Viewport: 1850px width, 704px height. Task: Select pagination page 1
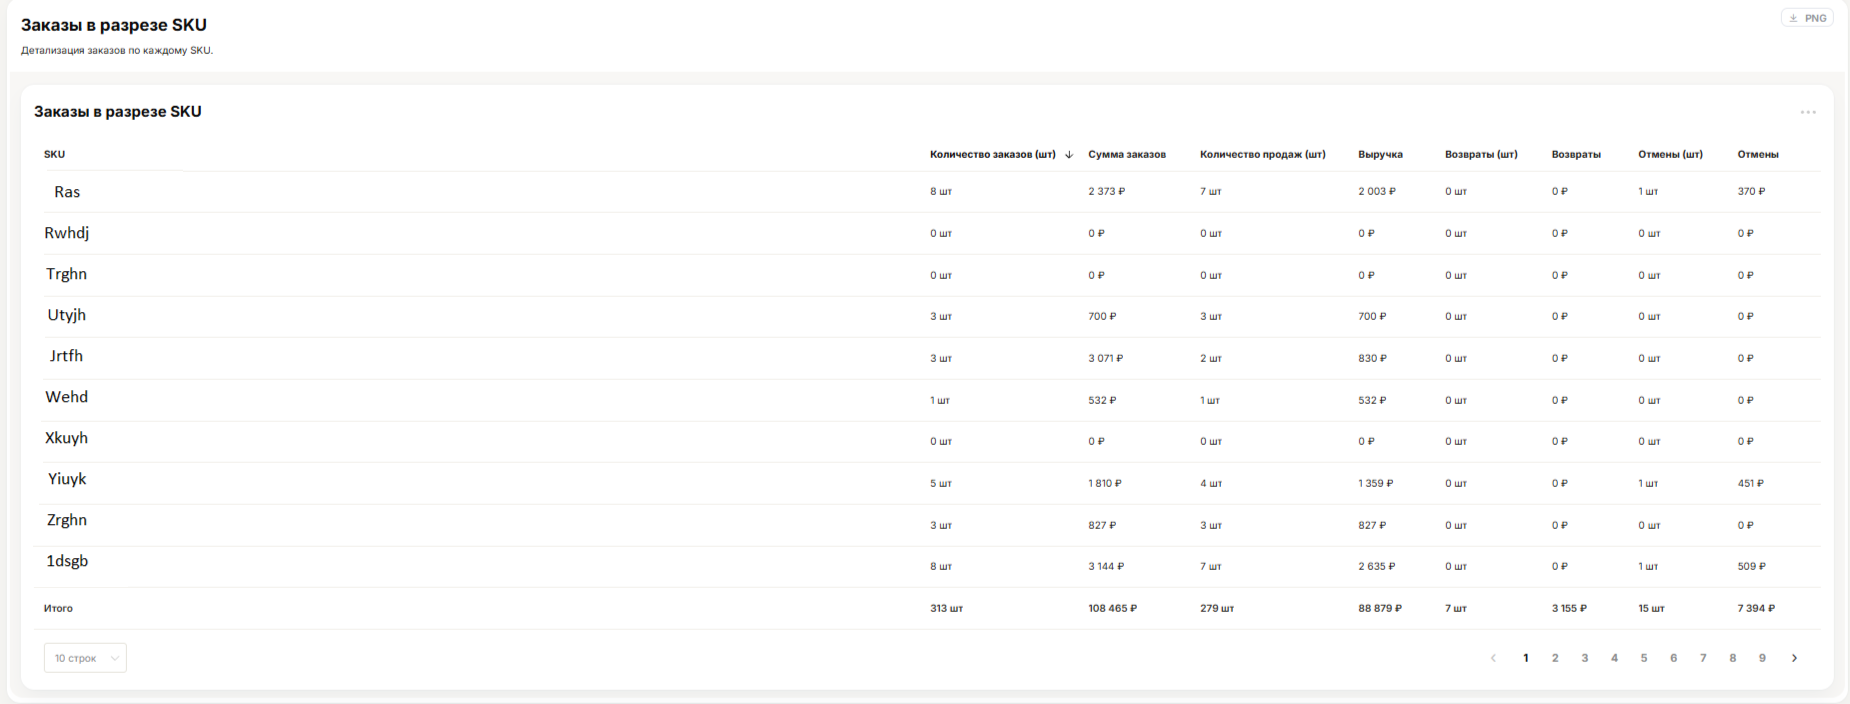click(x=1526, y=658)
